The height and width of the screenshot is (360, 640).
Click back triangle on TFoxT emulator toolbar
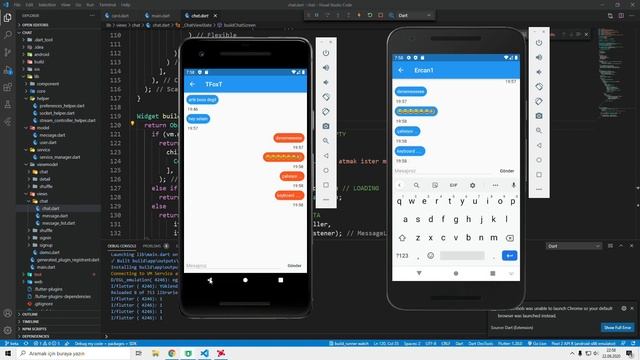(x=326, y=156)
